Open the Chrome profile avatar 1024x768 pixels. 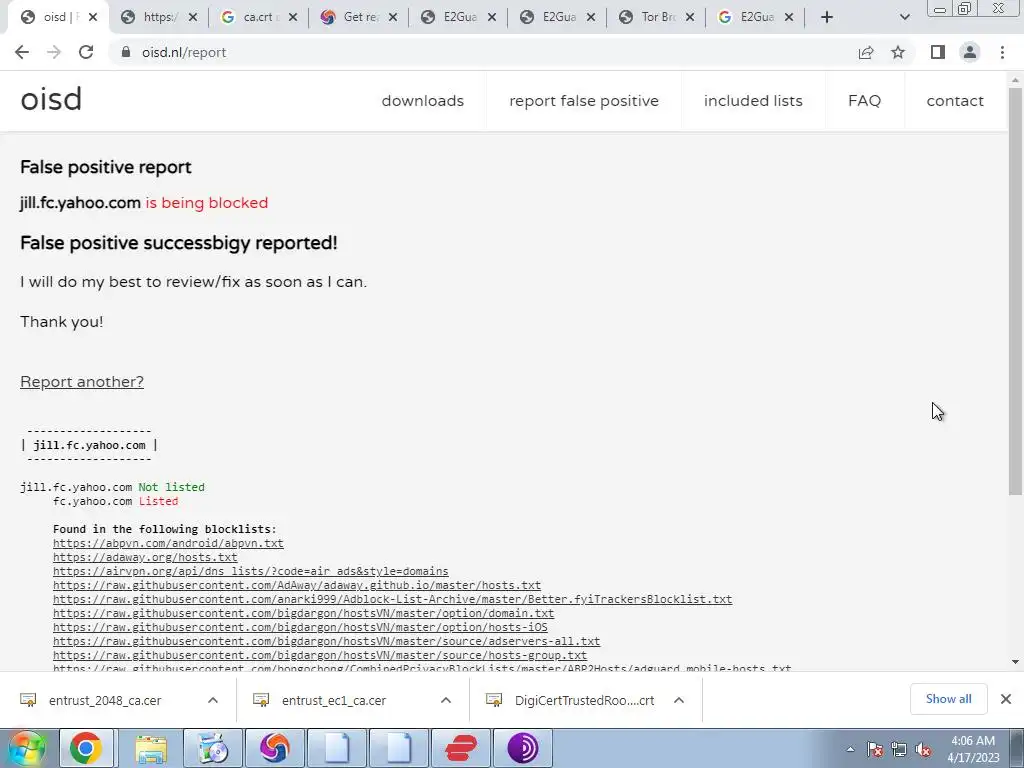970,52
